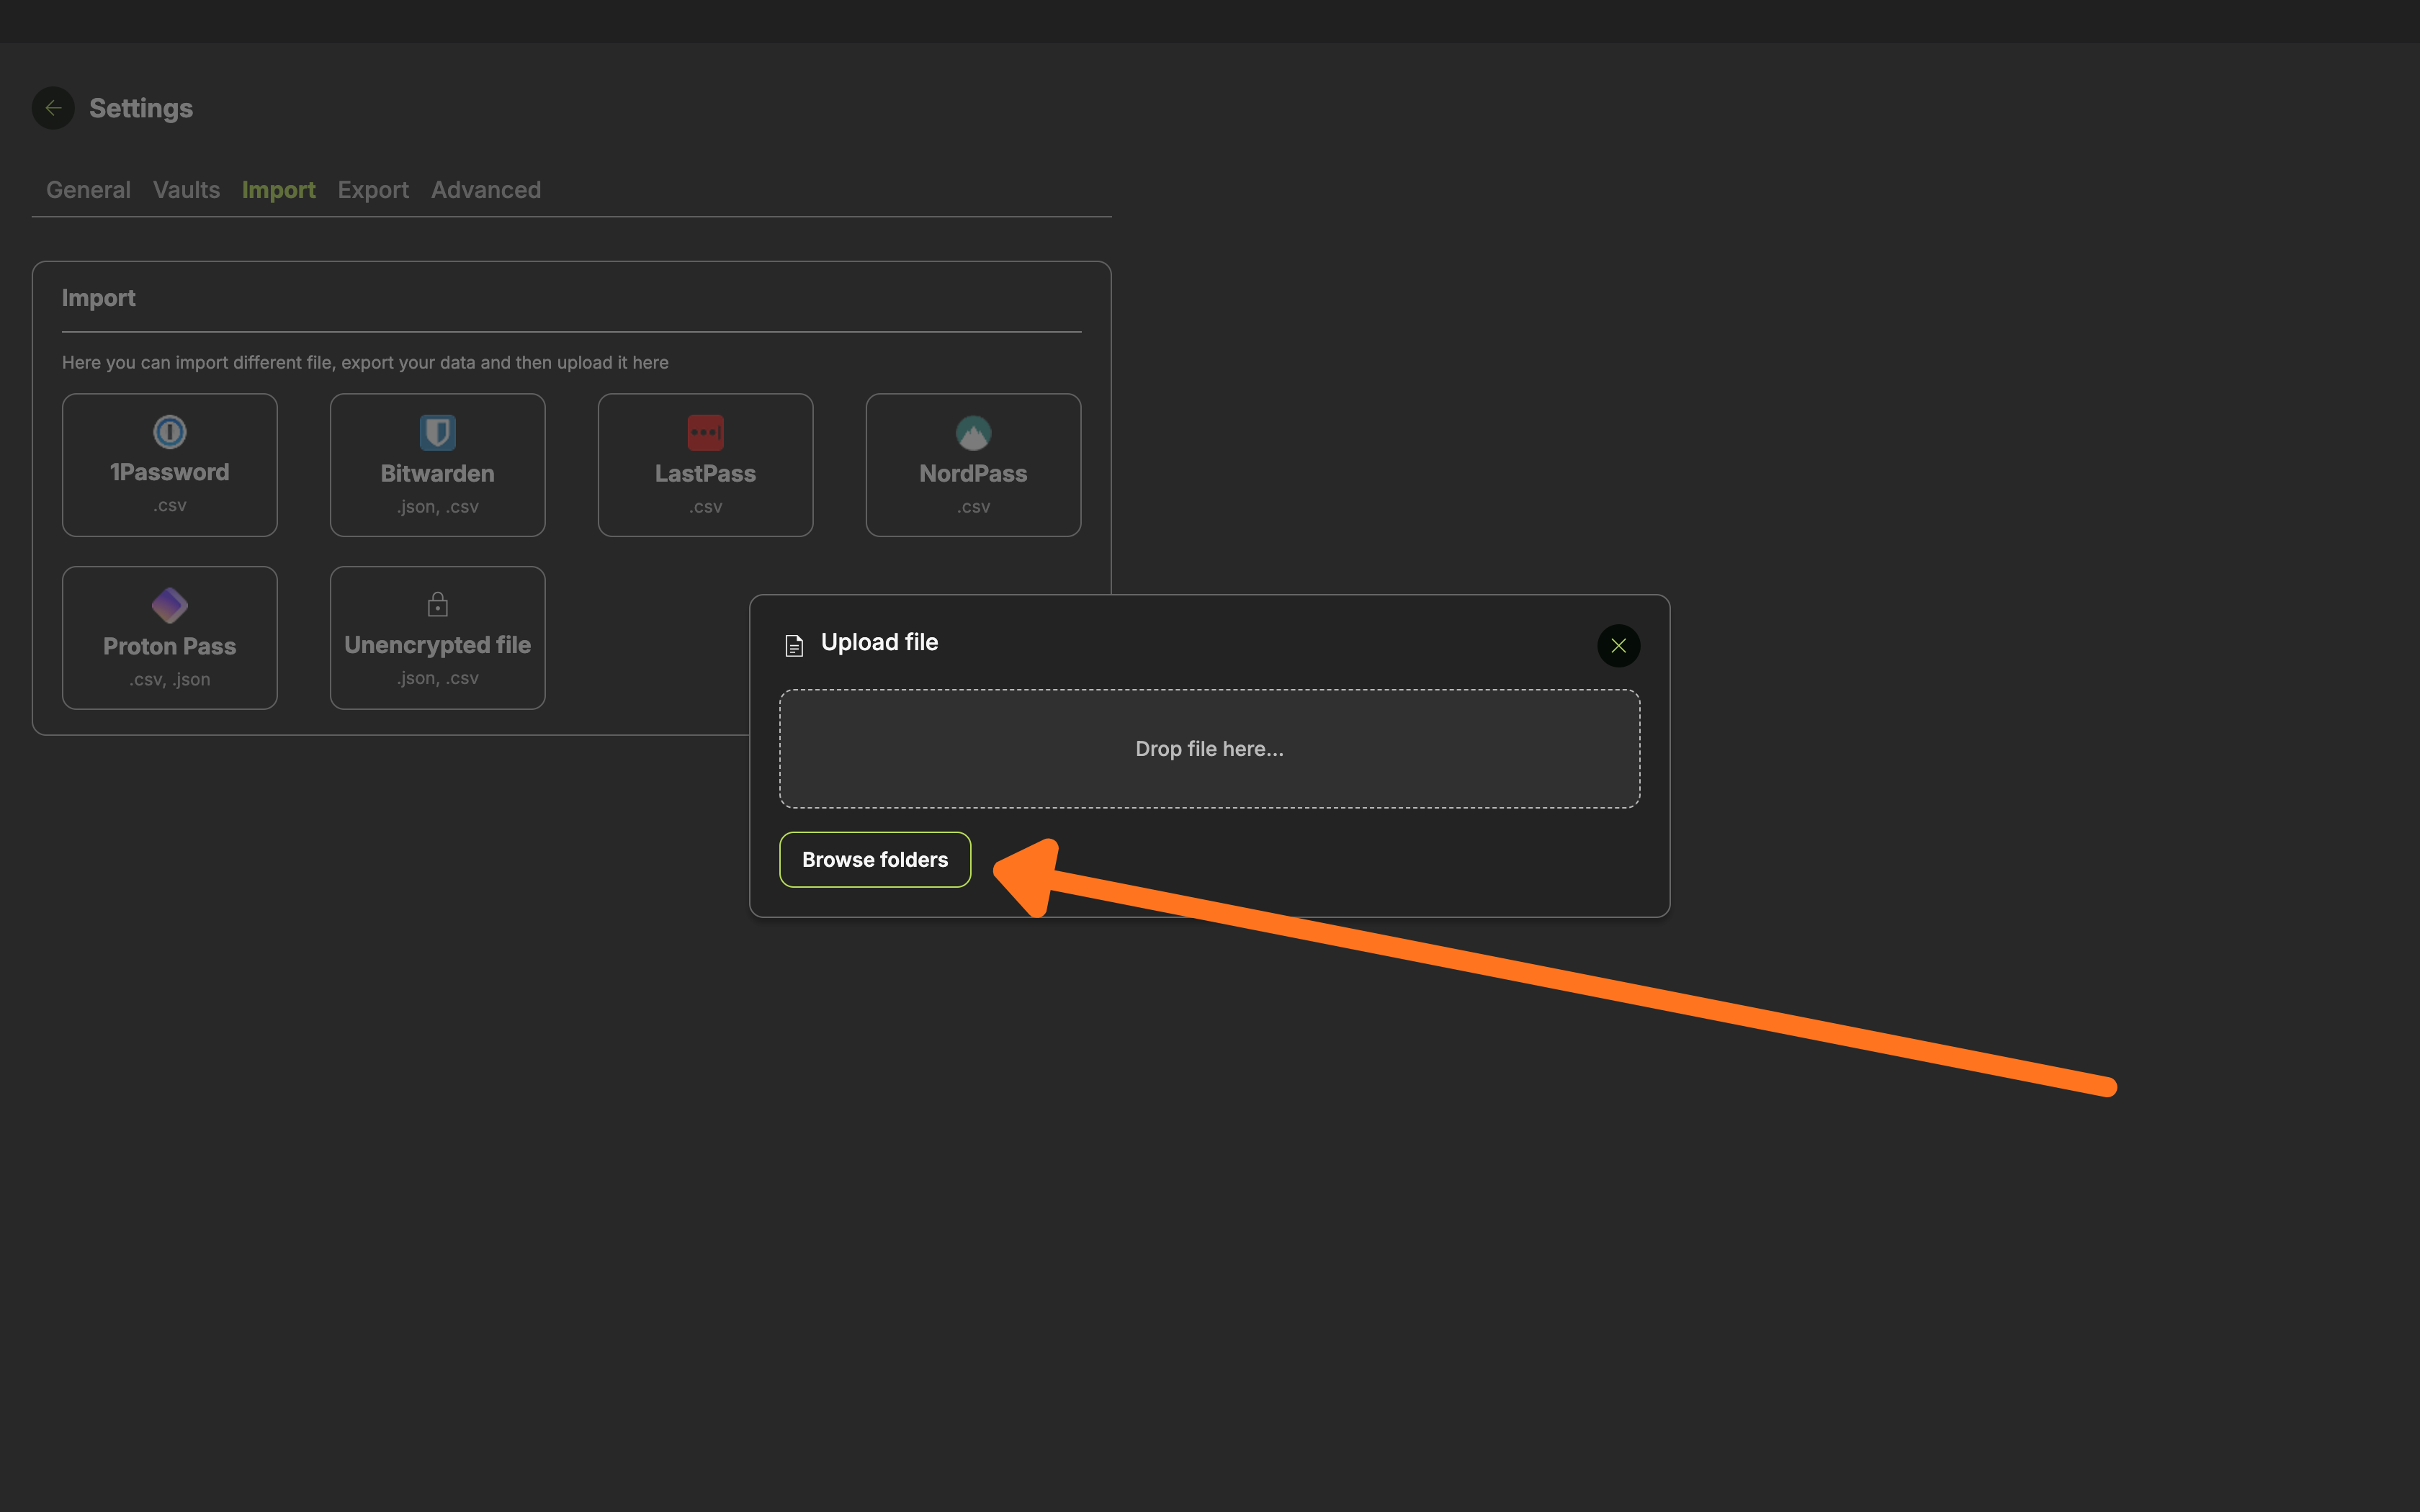The width and height of the screenshot is (2420, 1512).
Task: Click the 1Password logo icon
Action: 170,432
